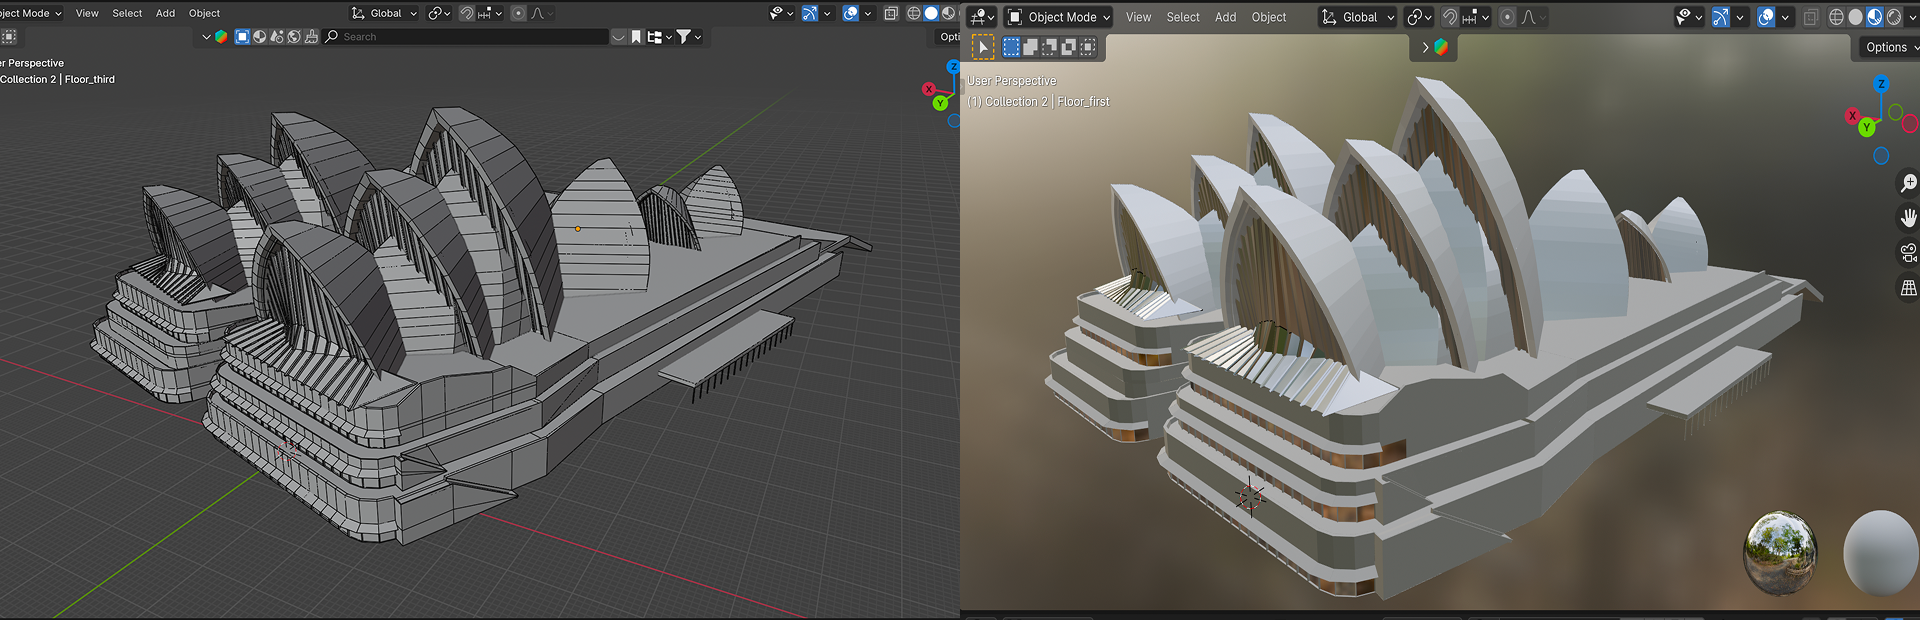Open Add menu in right viewport
This screenshot has width=1920, height=620.
pos(1225,17)
